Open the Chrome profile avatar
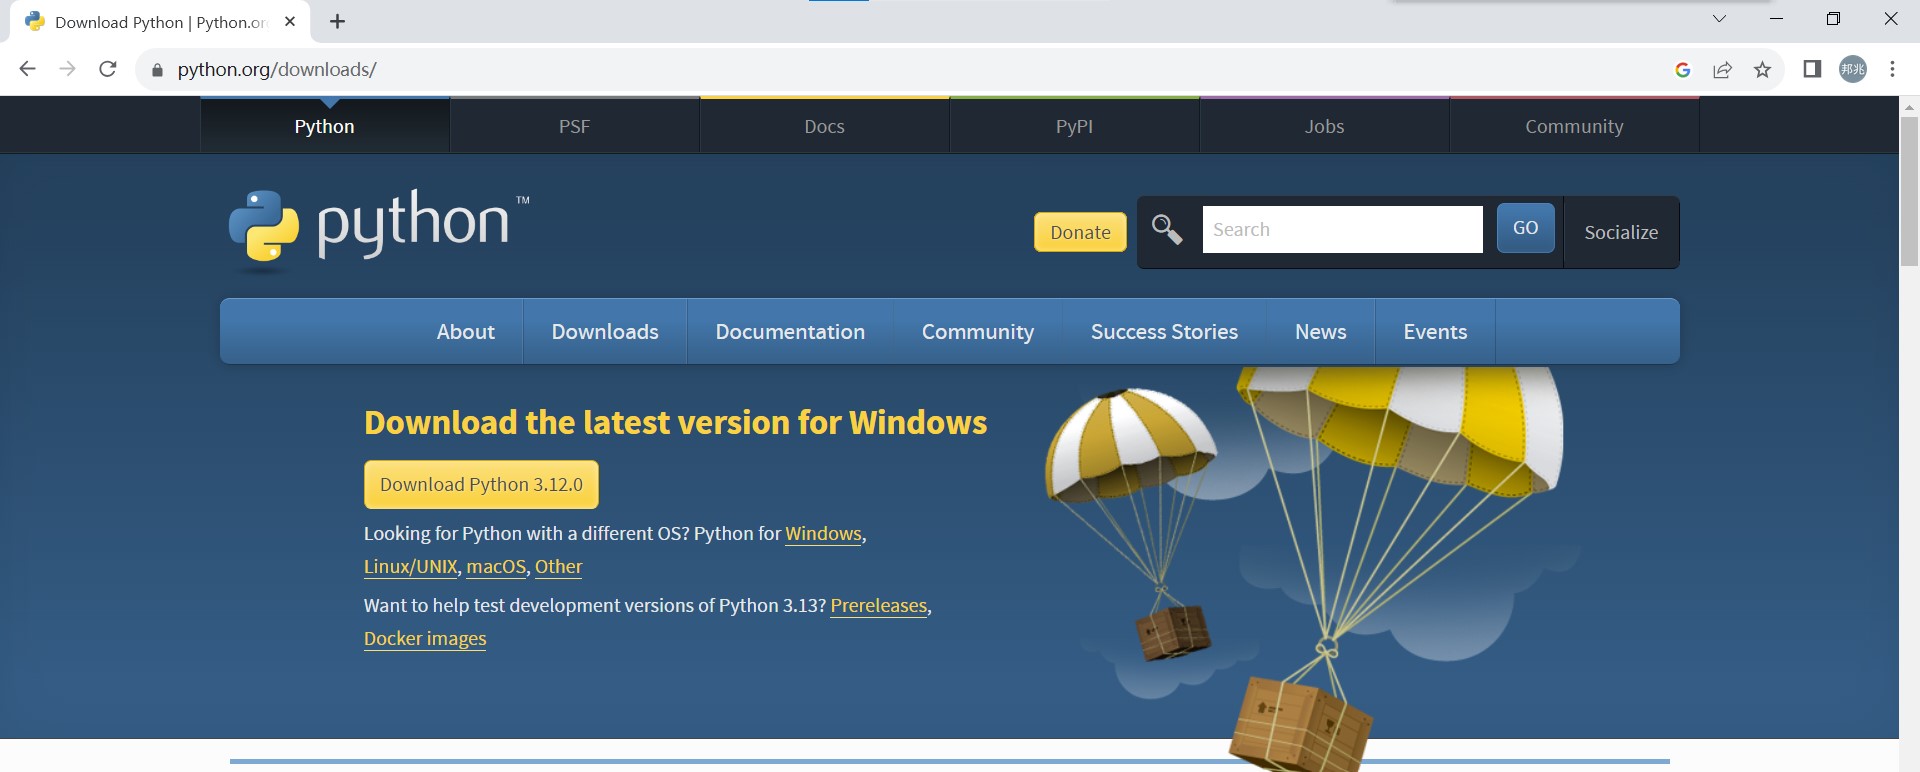The height and width of the screenshot is (772, 1920). point(1853,69)
